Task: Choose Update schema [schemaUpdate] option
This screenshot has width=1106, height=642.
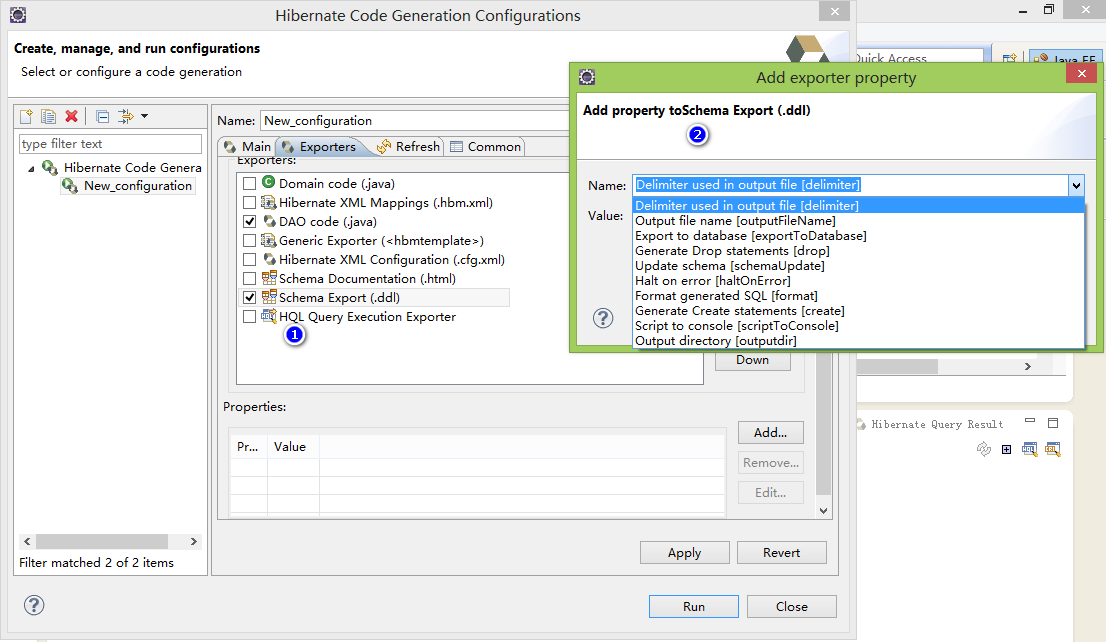Action: (x=858, y=265)
